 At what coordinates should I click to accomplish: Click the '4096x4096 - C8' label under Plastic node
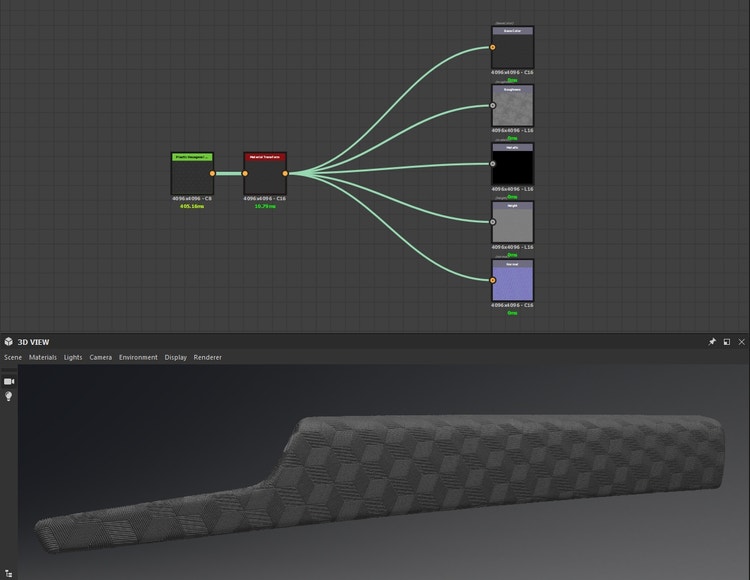point(192,198)
